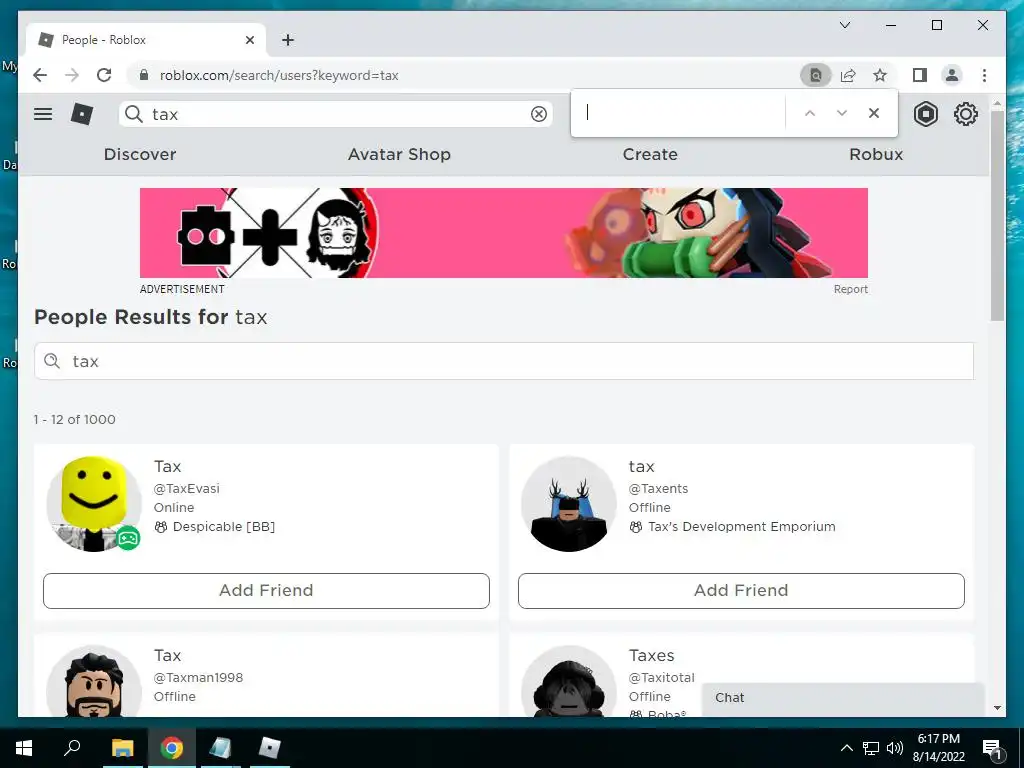Screen dimensions: 1024x768
Task: Open the Roblox hamburger navigation menu
Action: click(43, 114)
